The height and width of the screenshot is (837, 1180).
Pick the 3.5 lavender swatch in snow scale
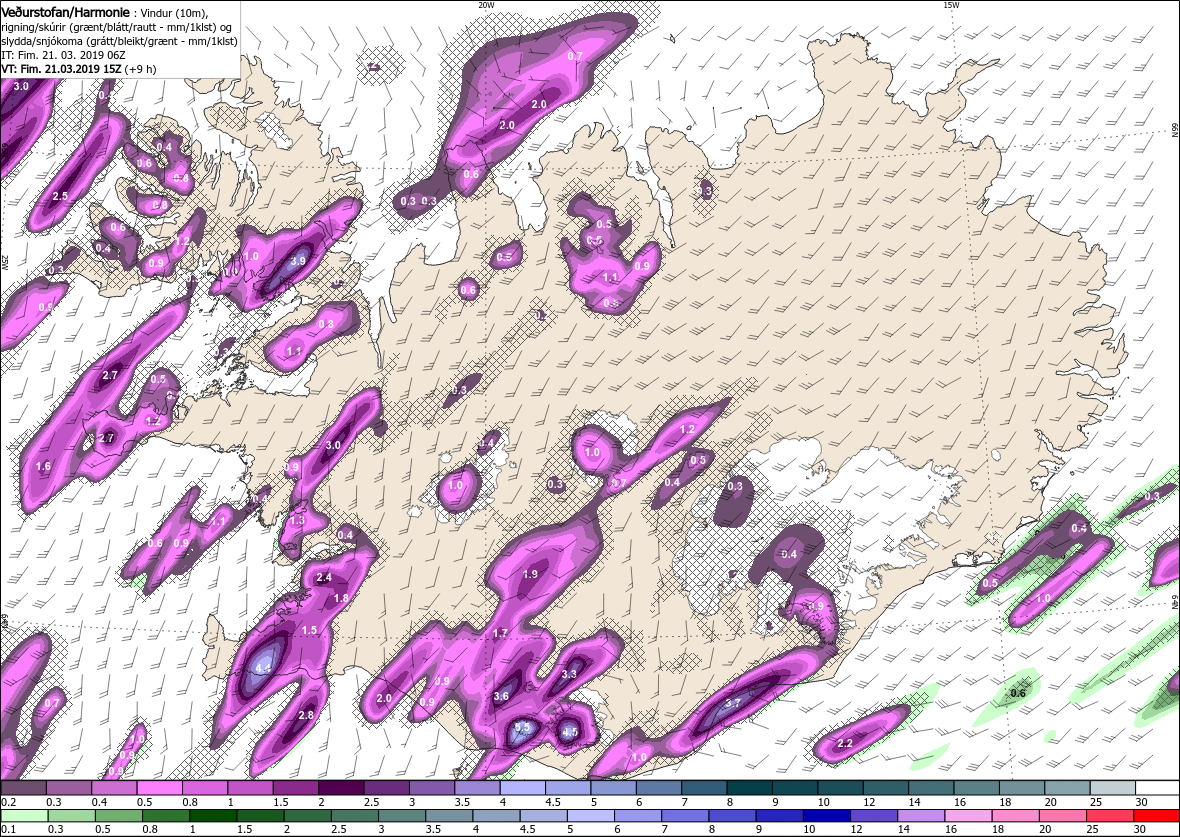(477, 787)
